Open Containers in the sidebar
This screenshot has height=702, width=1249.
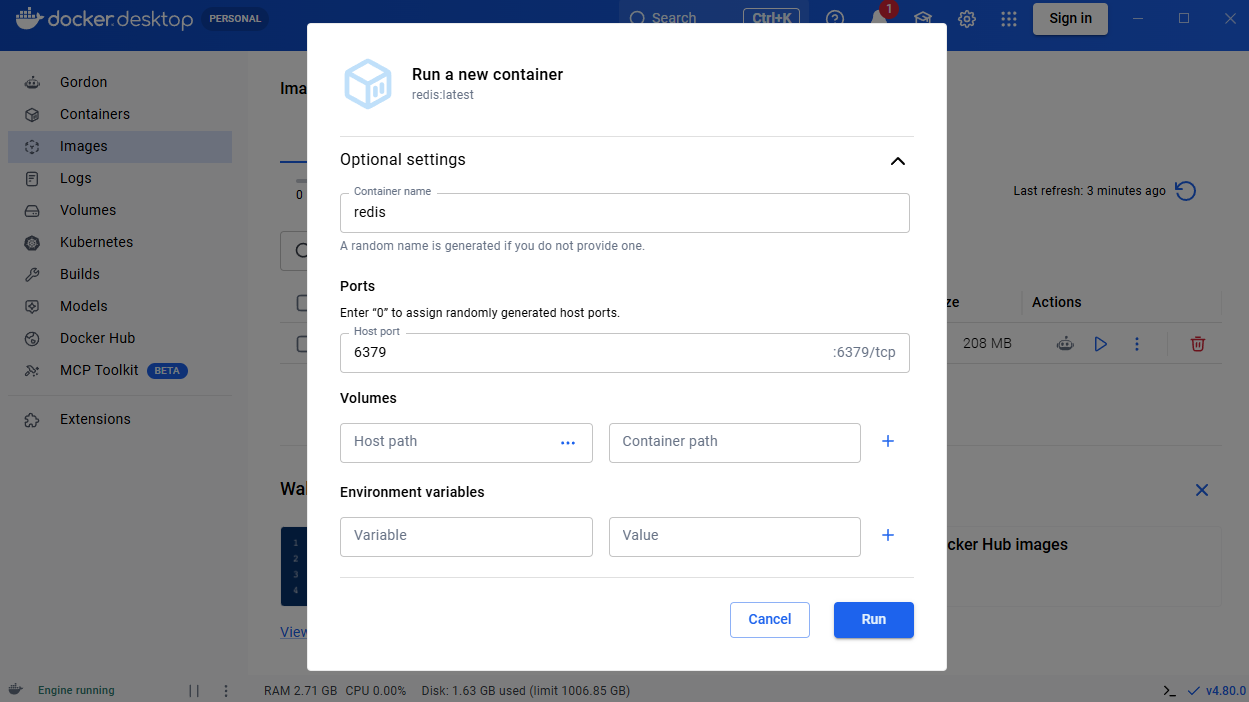pos(120,114)
